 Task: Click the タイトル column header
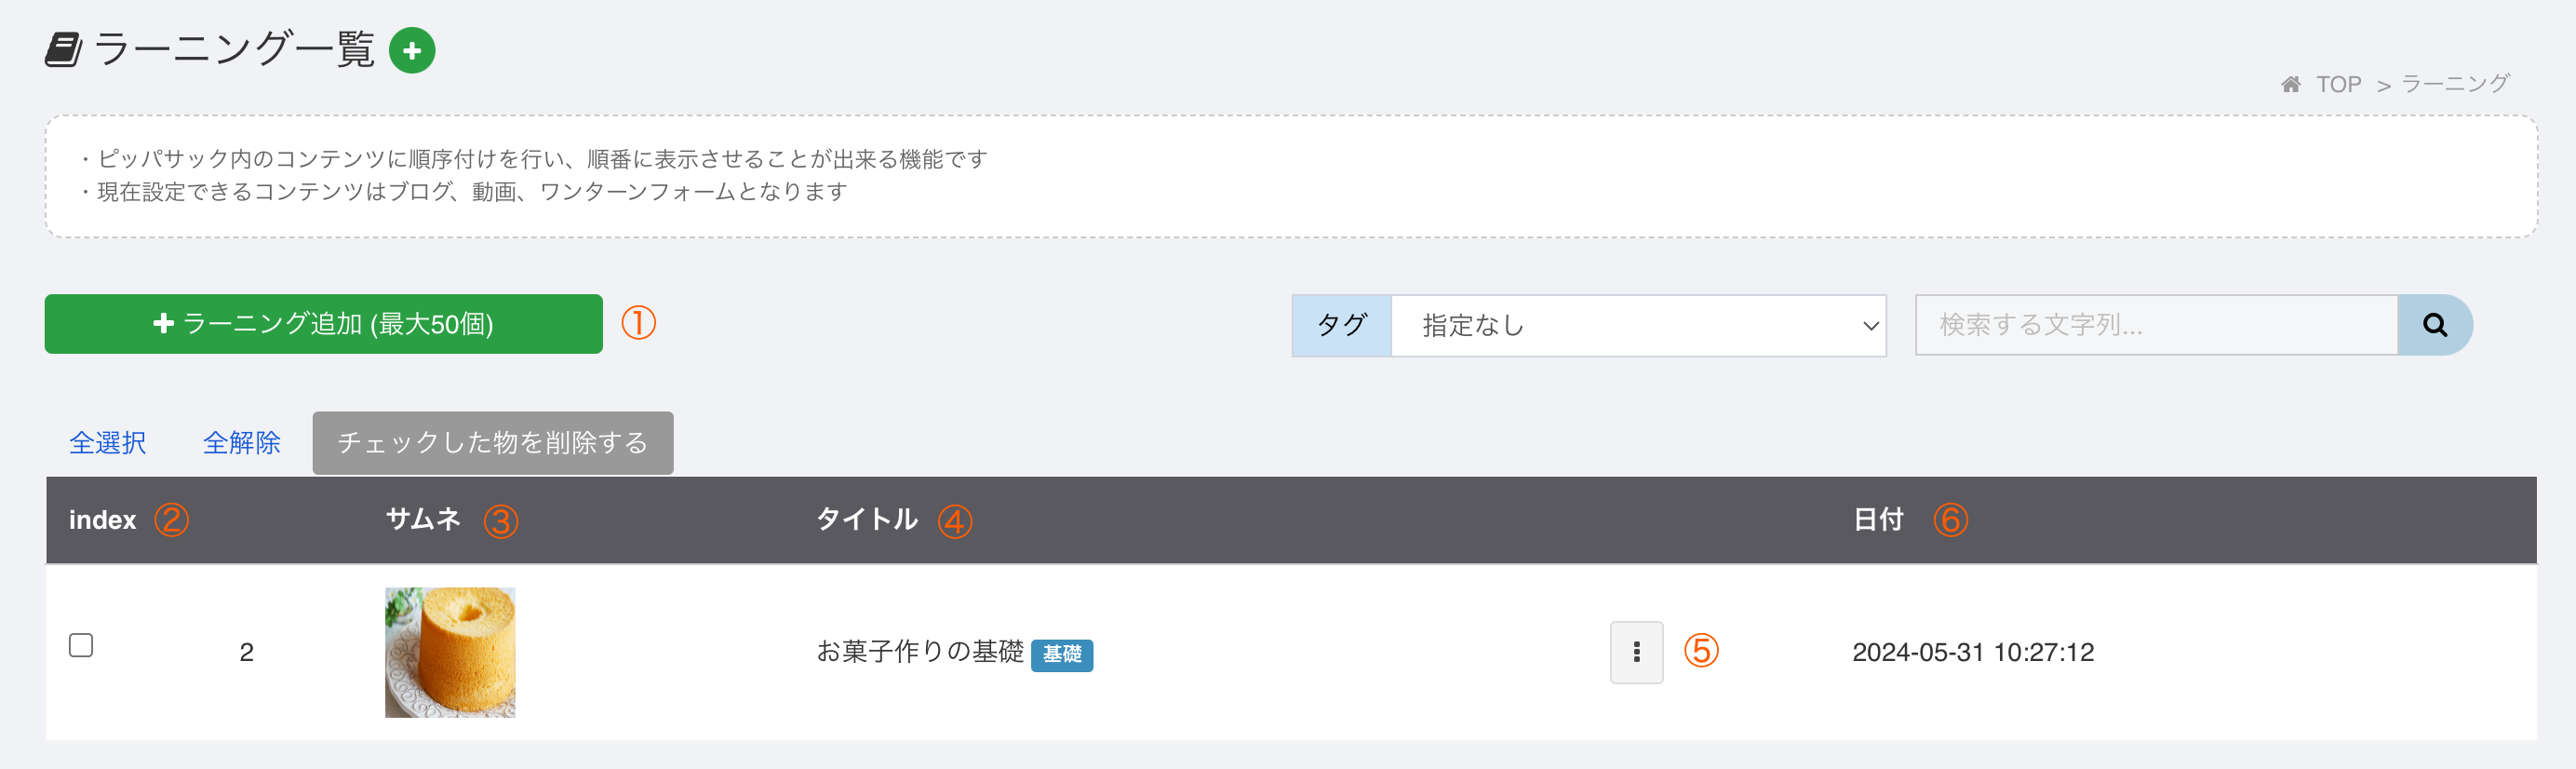(x=867, y=520)
